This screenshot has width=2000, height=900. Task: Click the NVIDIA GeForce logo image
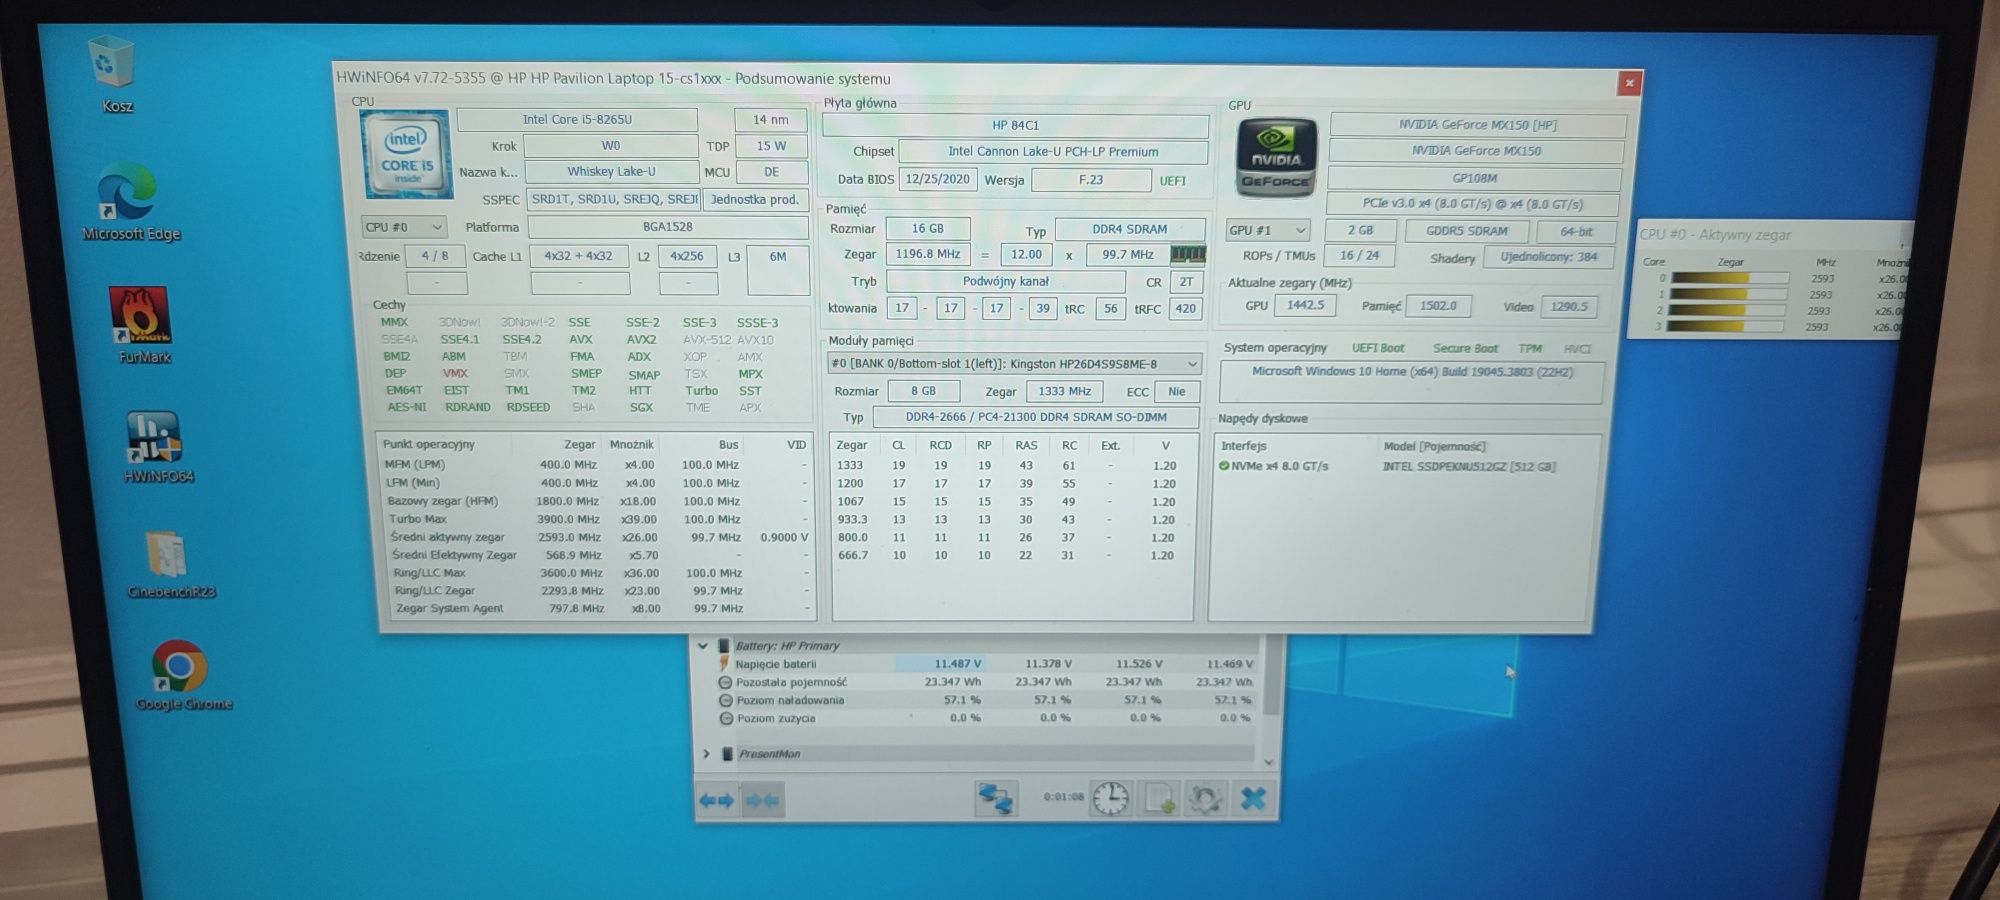coord(1274,156)
